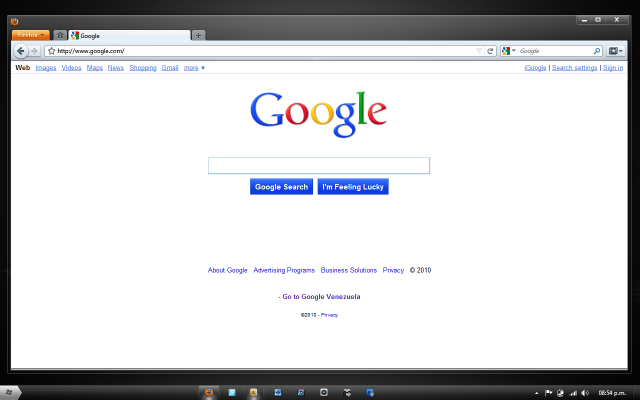Click the Google logo
Screen dimensions: 640x400
pyautogui.click(x=318, y=114)
